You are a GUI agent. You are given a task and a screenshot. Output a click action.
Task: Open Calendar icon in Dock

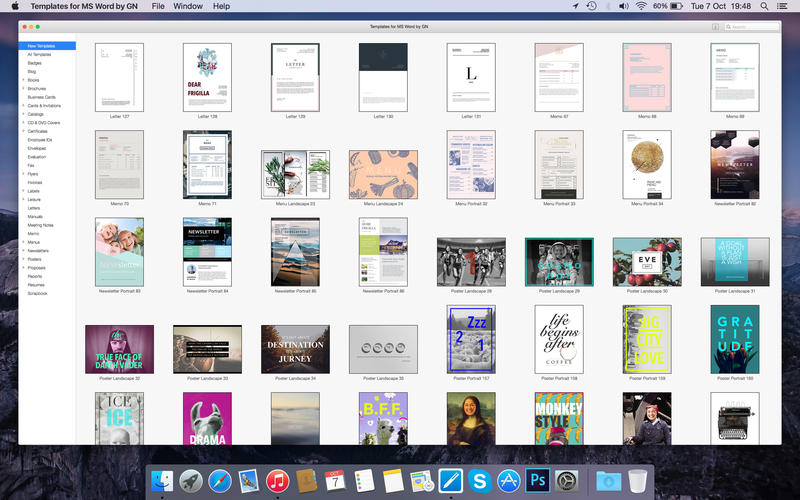pos(335,481)
